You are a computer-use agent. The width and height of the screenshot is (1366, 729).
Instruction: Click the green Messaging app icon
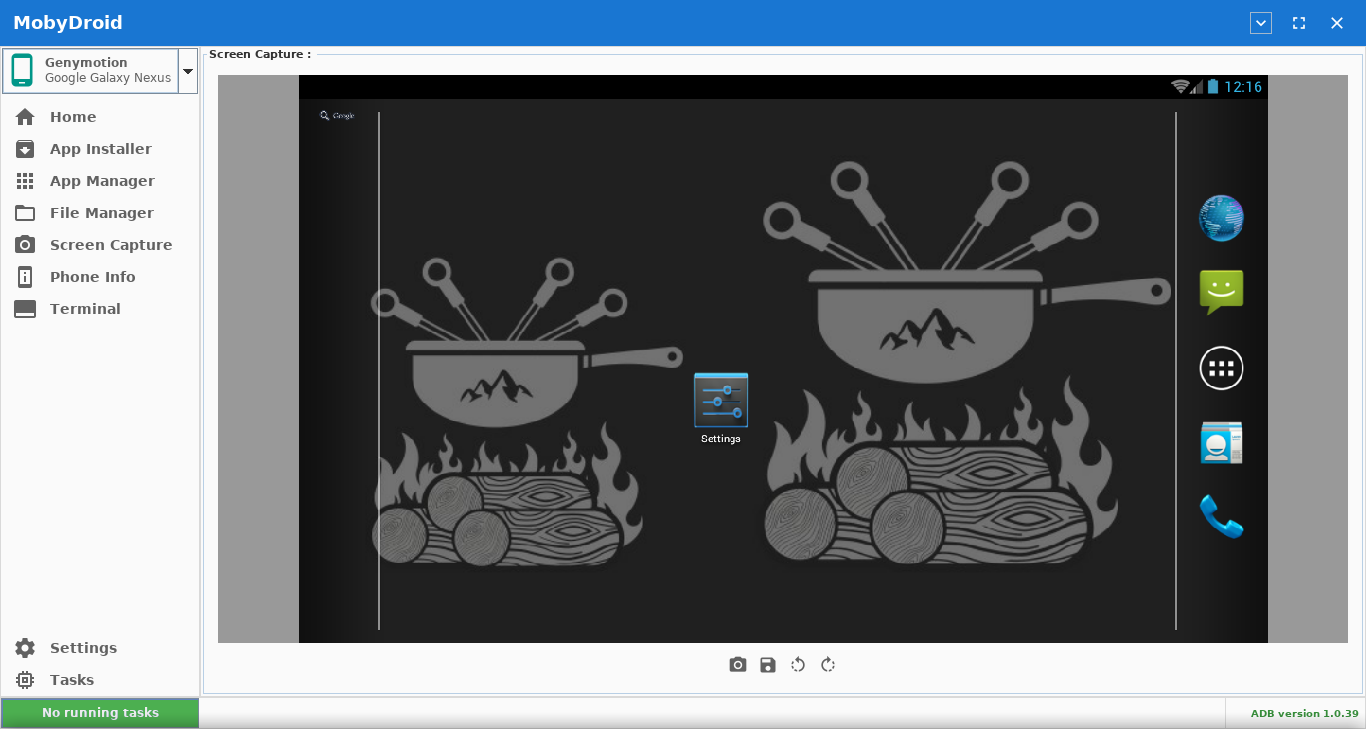point(1221,292)
